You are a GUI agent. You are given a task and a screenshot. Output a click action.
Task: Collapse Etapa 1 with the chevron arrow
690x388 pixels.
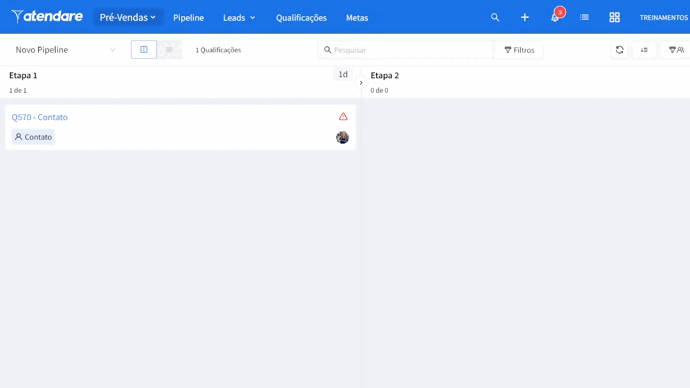(x=361, y=83)
